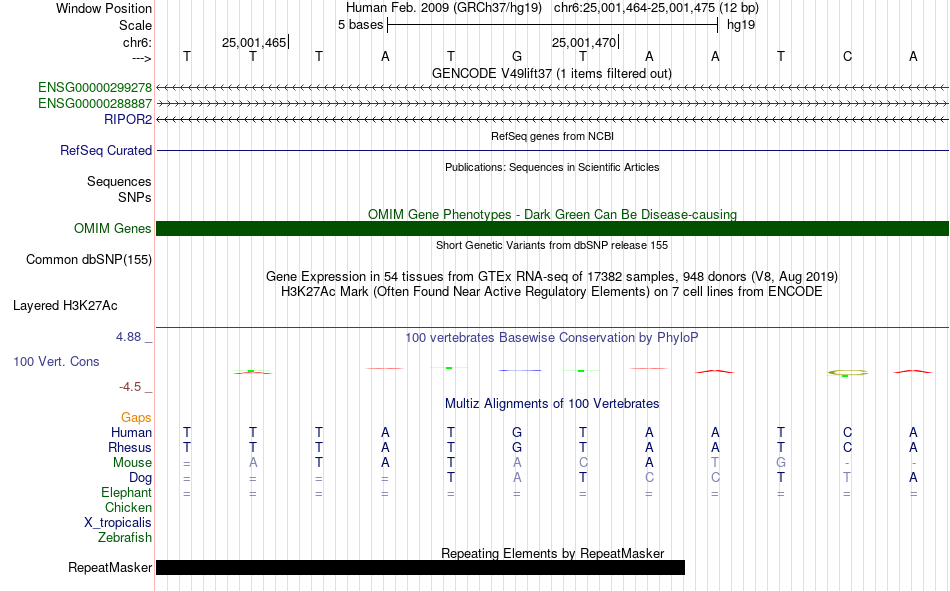950x591 pixels.
Task: Click the hg19 scale label
Action: 741,25
